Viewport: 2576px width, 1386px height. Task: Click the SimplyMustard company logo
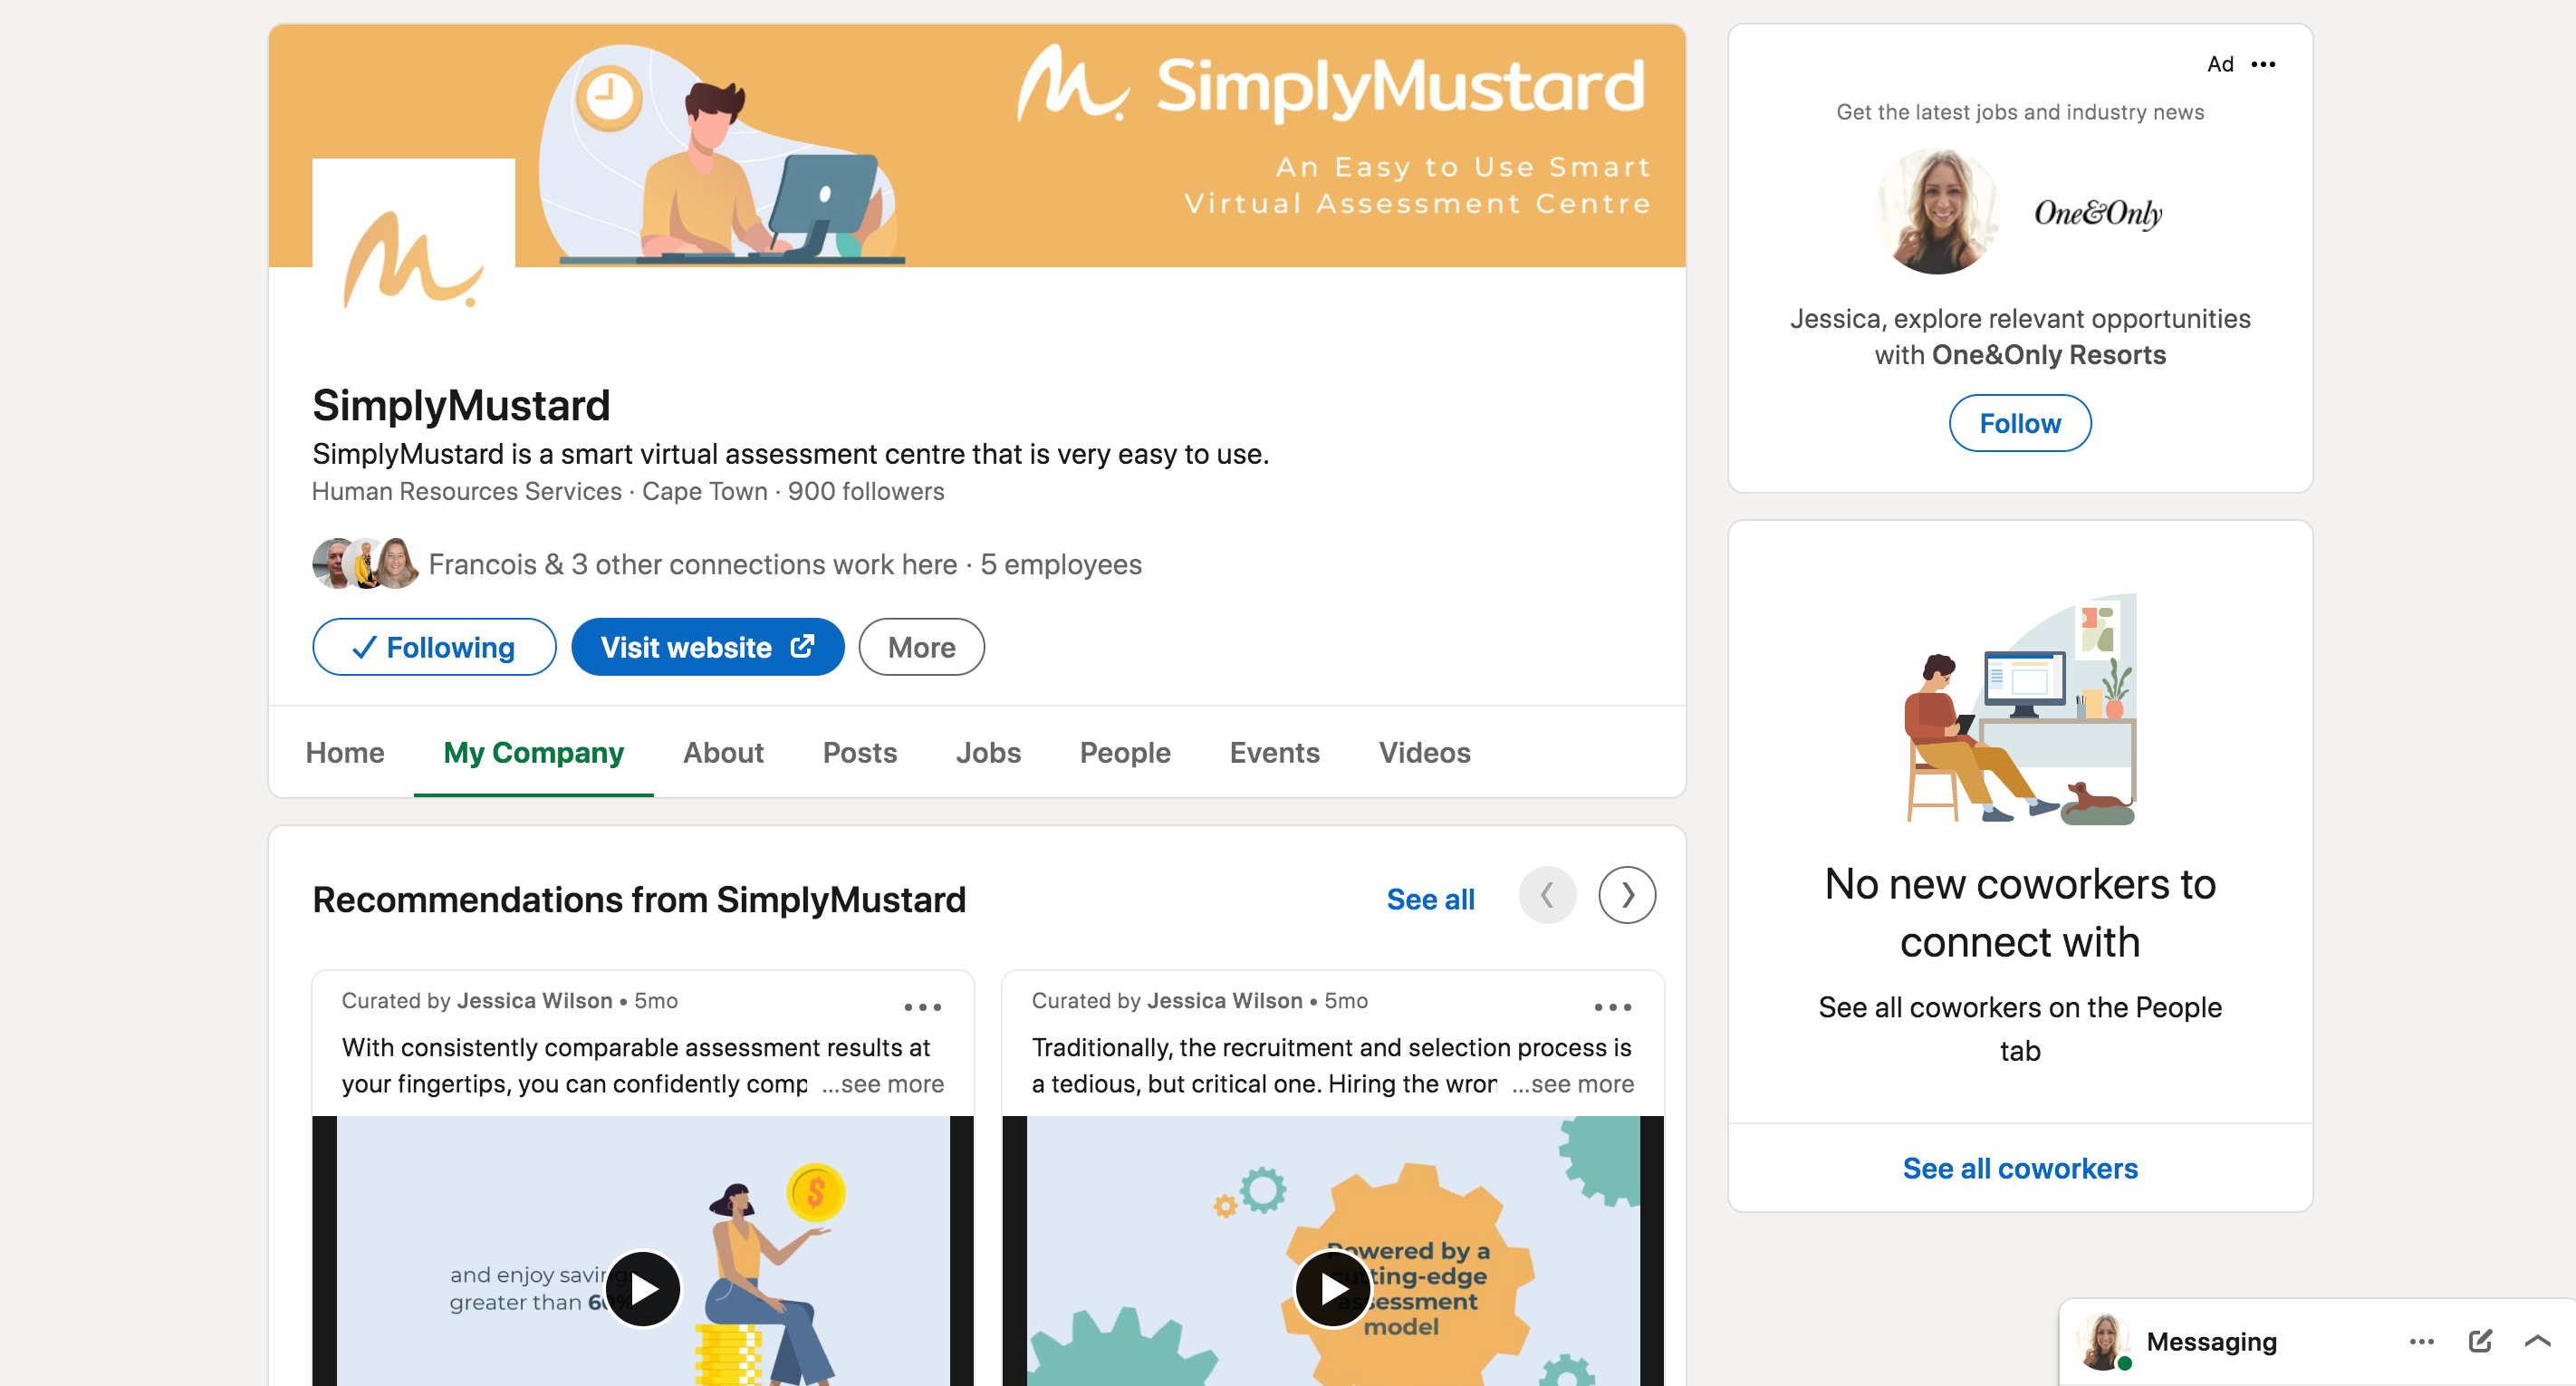click(413, 258)
